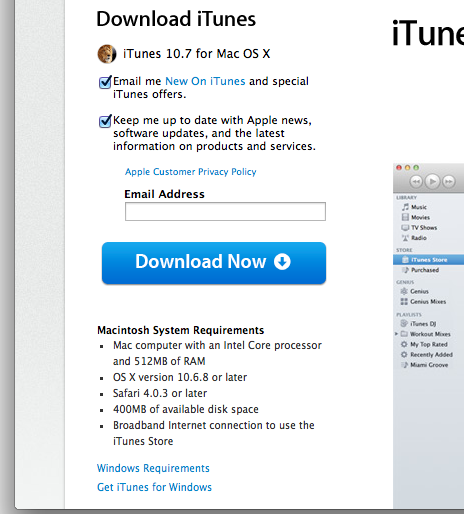The width and height of the screenshot is (464, 514).
Task: Click 'Macintosh System Requirements' heading
Action: click(181, 330)
